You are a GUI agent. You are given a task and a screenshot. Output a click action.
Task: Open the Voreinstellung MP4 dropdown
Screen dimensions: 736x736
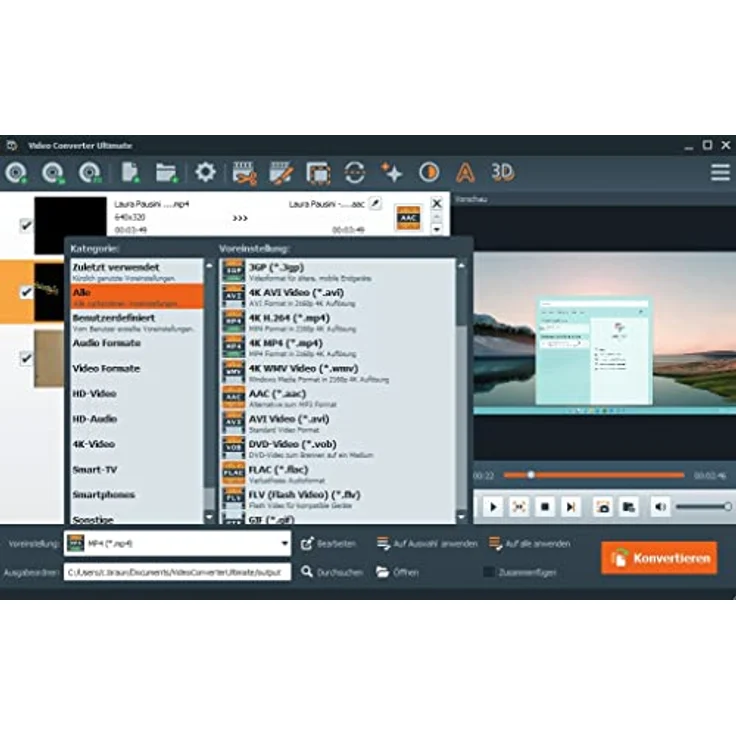[x=177, y=543]
